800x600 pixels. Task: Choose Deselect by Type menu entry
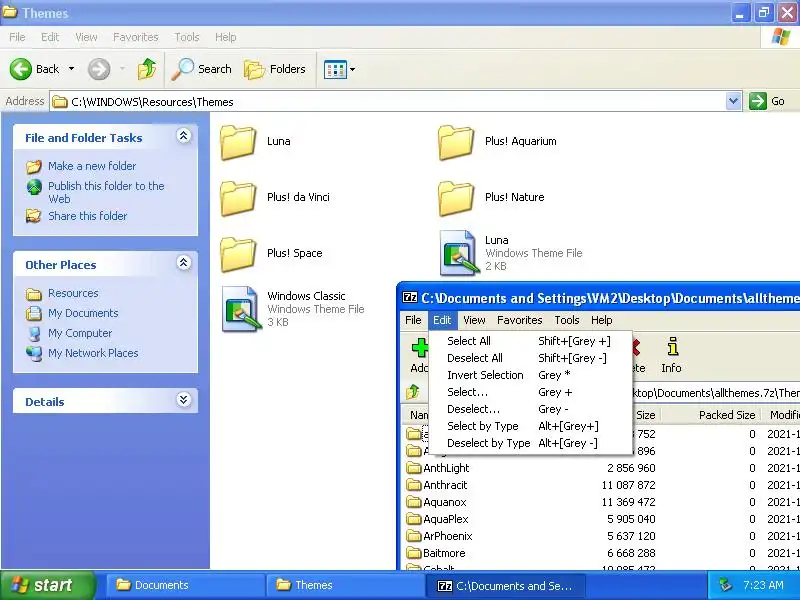tap(530, 443)
